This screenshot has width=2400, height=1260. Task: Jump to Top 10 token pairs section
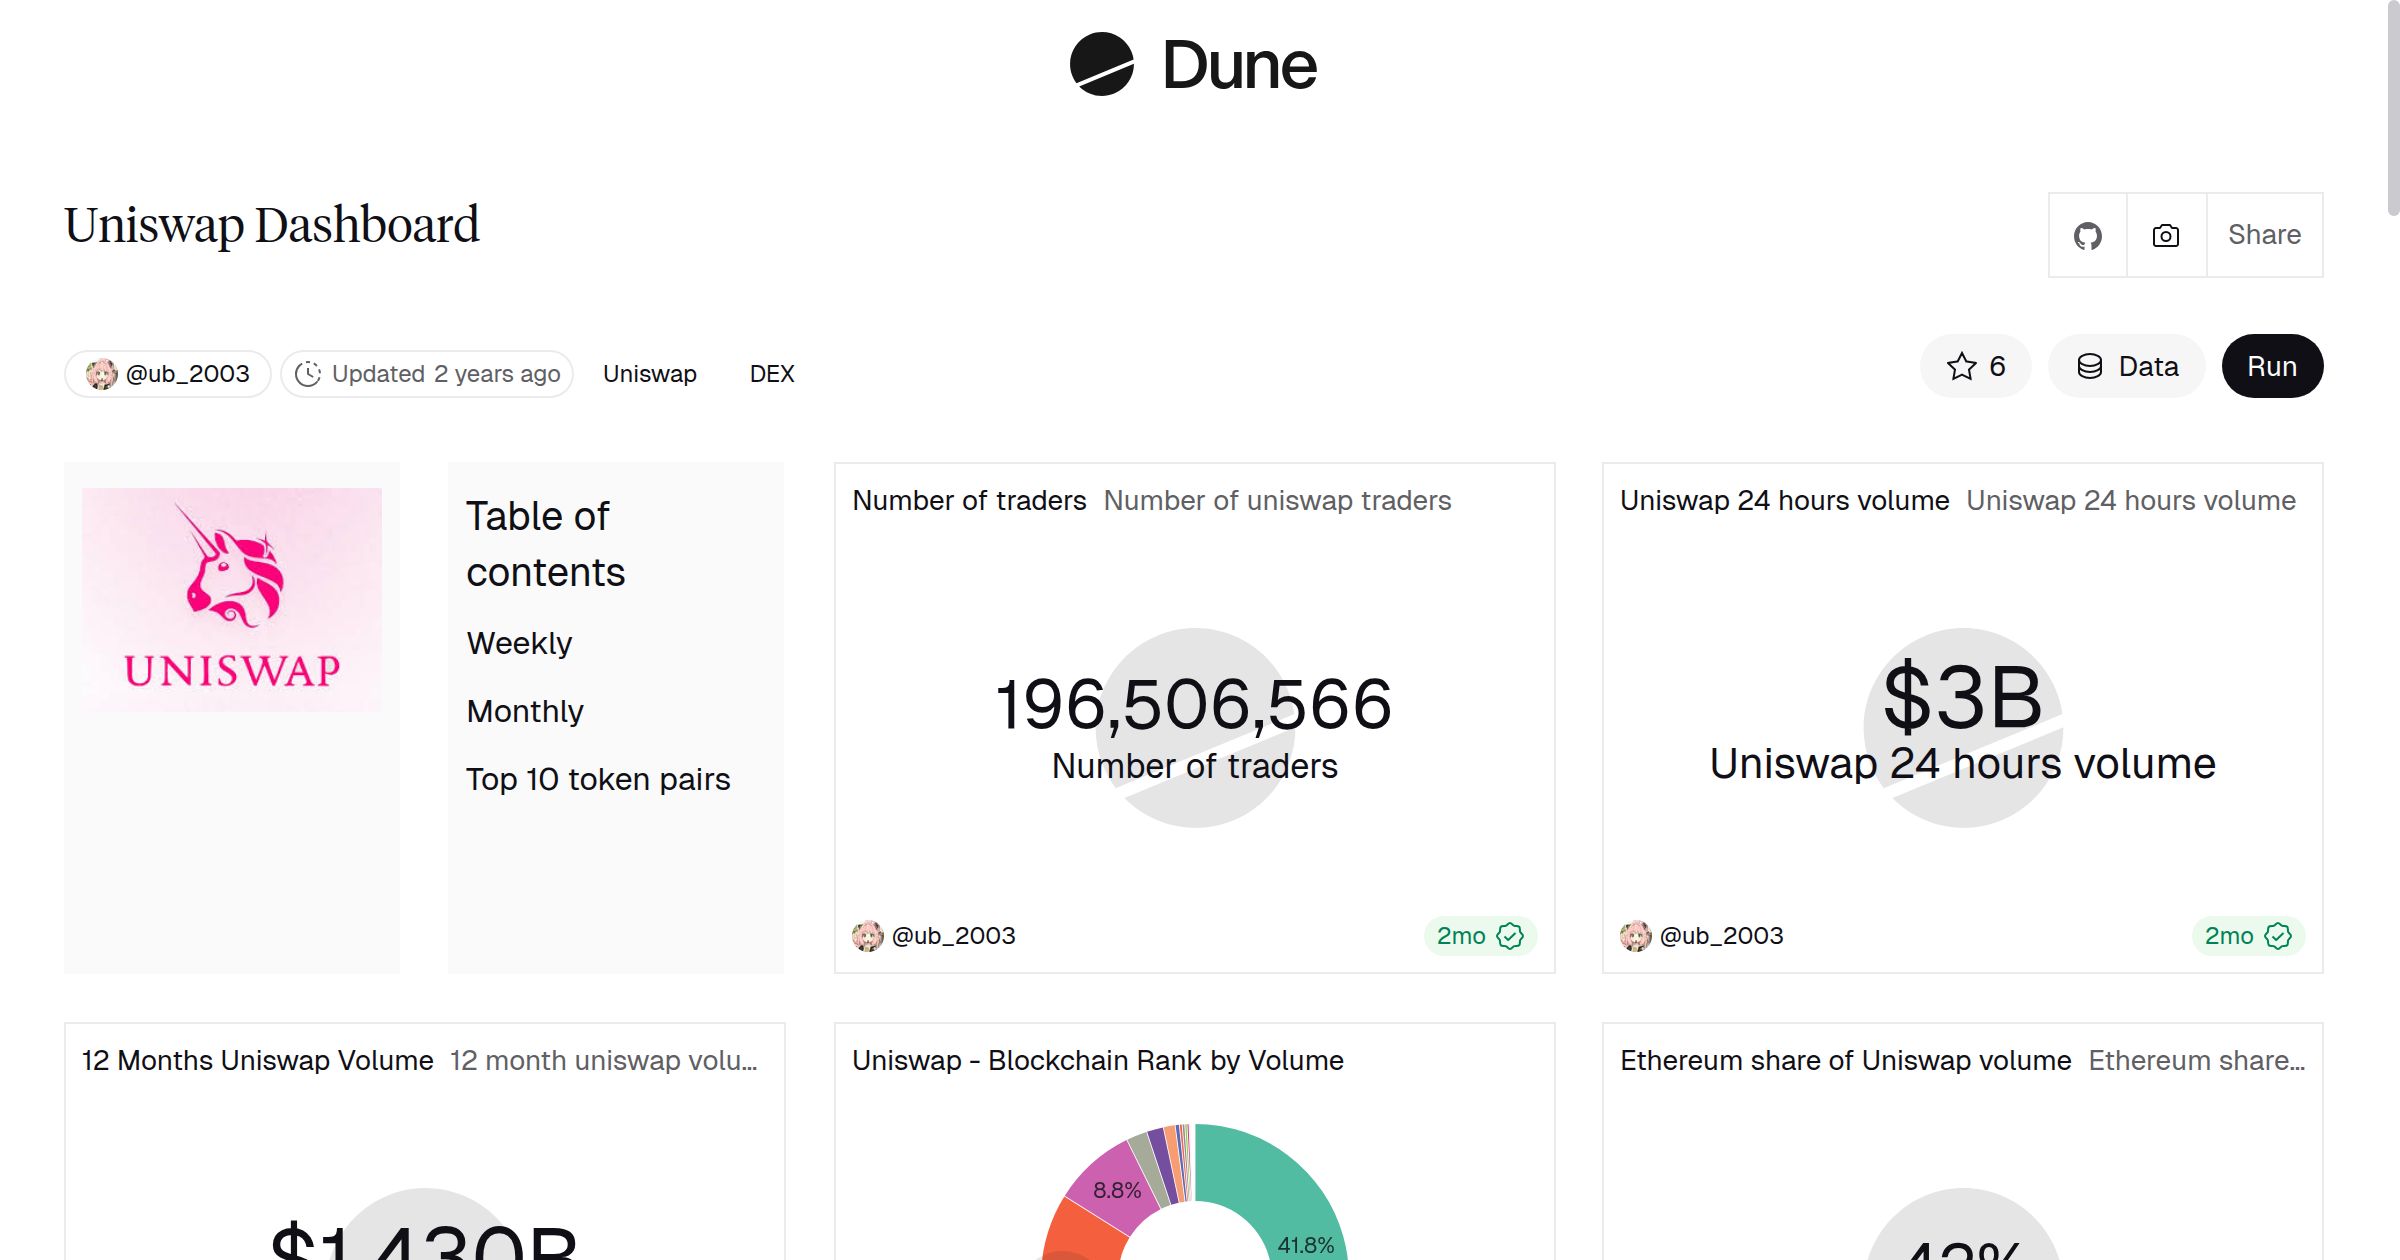pyautogui.click(x=598, y=779)
